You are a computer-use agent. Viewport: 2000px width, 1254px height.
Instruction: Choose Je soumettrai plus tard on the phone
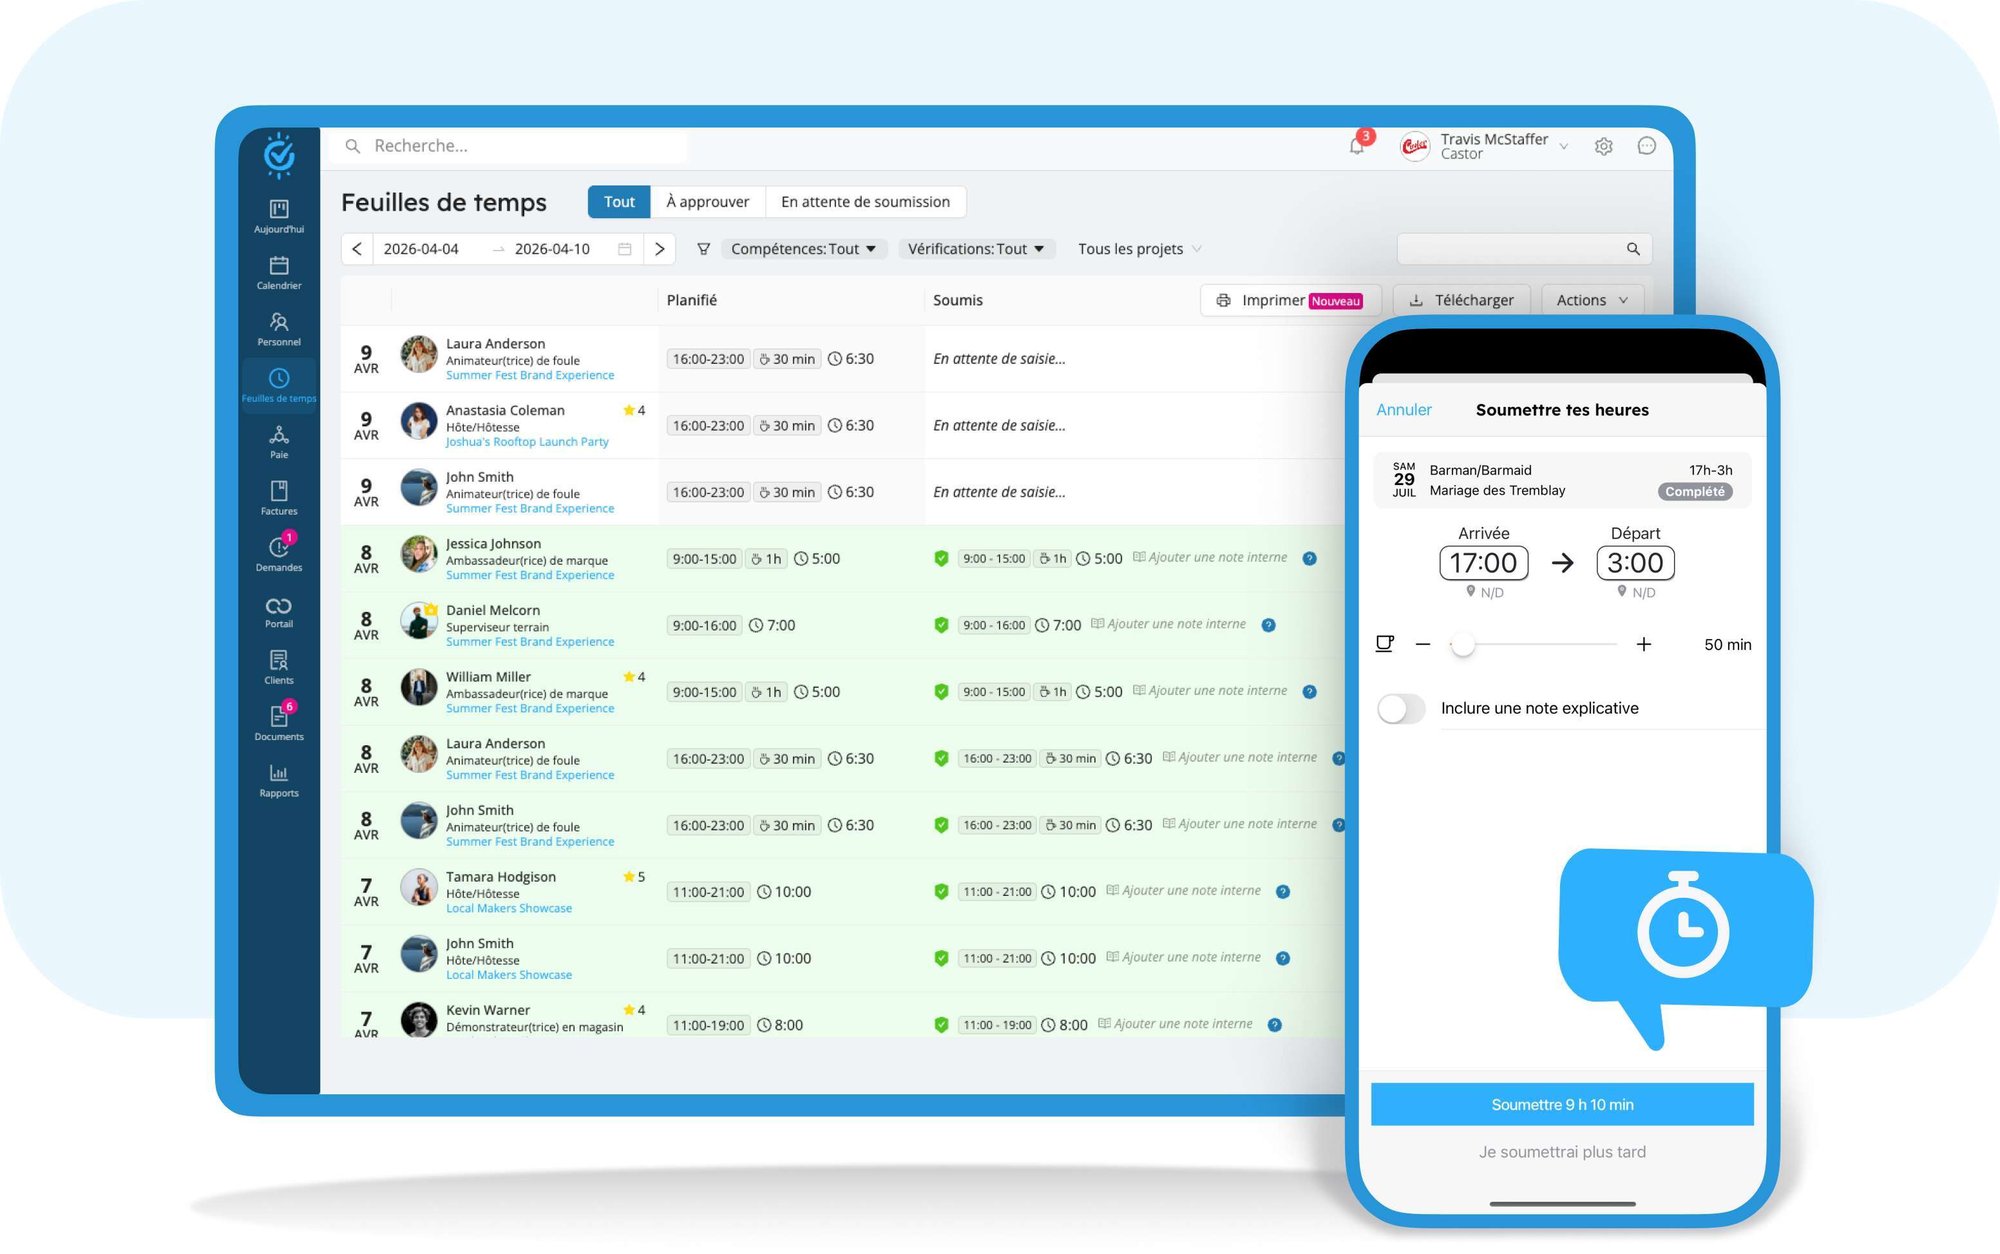click(1562, 1151)
